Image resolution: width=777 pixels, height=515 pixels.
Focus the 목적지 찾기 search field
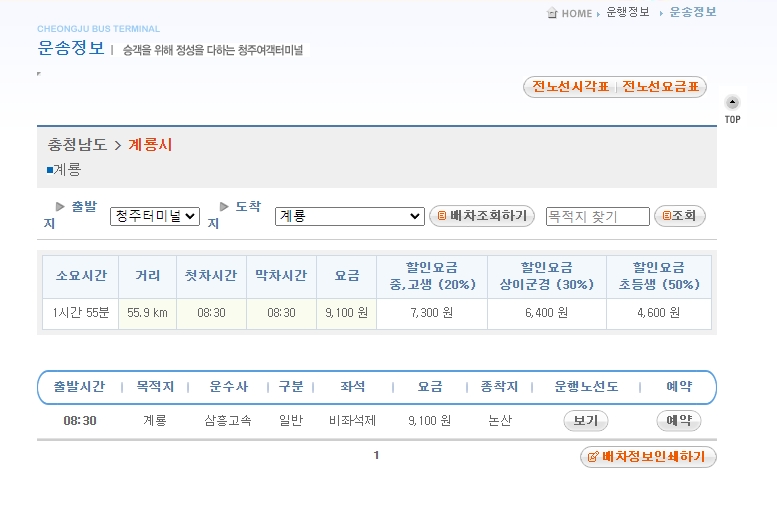coord(598,217)
